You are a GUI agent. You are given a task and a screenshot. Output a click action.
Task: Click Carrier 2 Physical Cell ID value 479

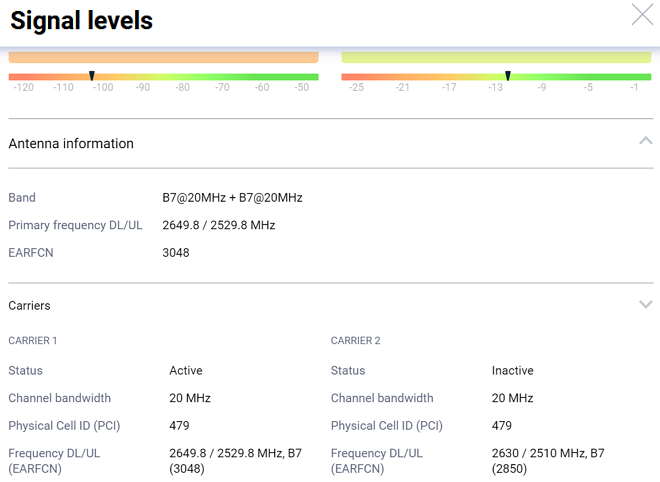(x=502, y=426)
